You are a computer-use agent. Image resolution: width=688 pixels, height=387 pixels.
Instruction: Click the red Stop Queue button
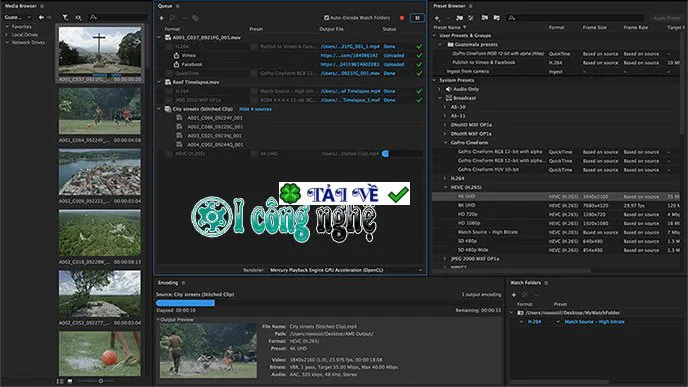pos(402,18)
